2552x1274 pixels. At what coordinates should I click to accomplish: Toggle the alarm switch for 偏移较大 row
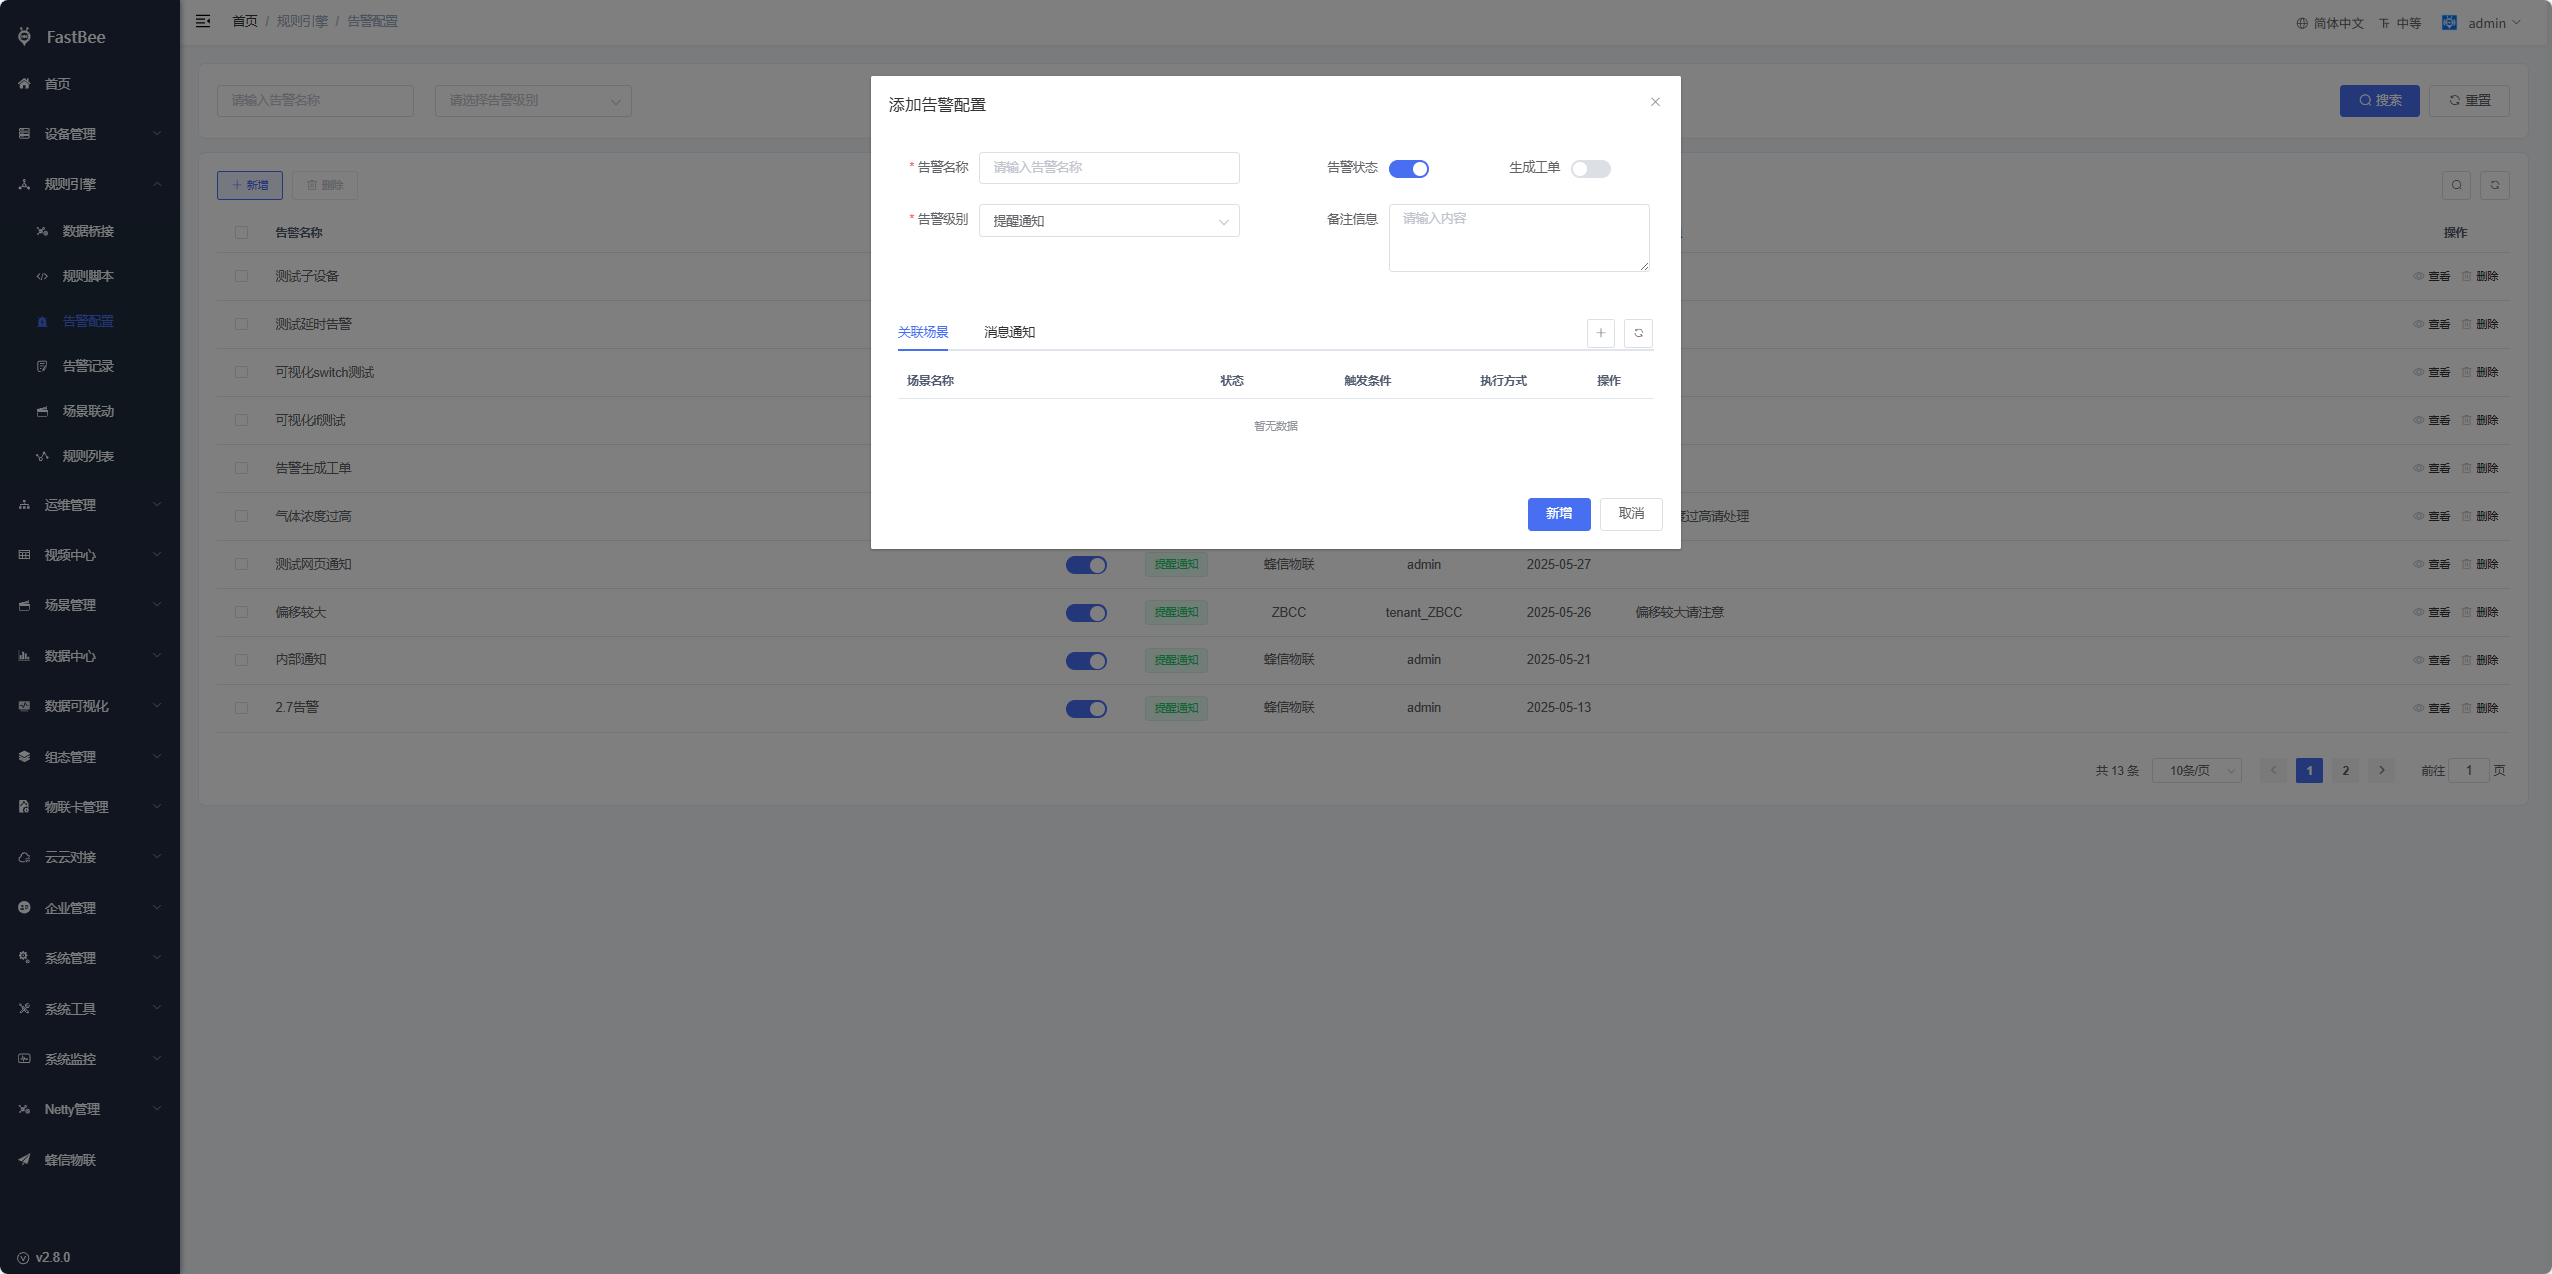[x=1085, y=613]
